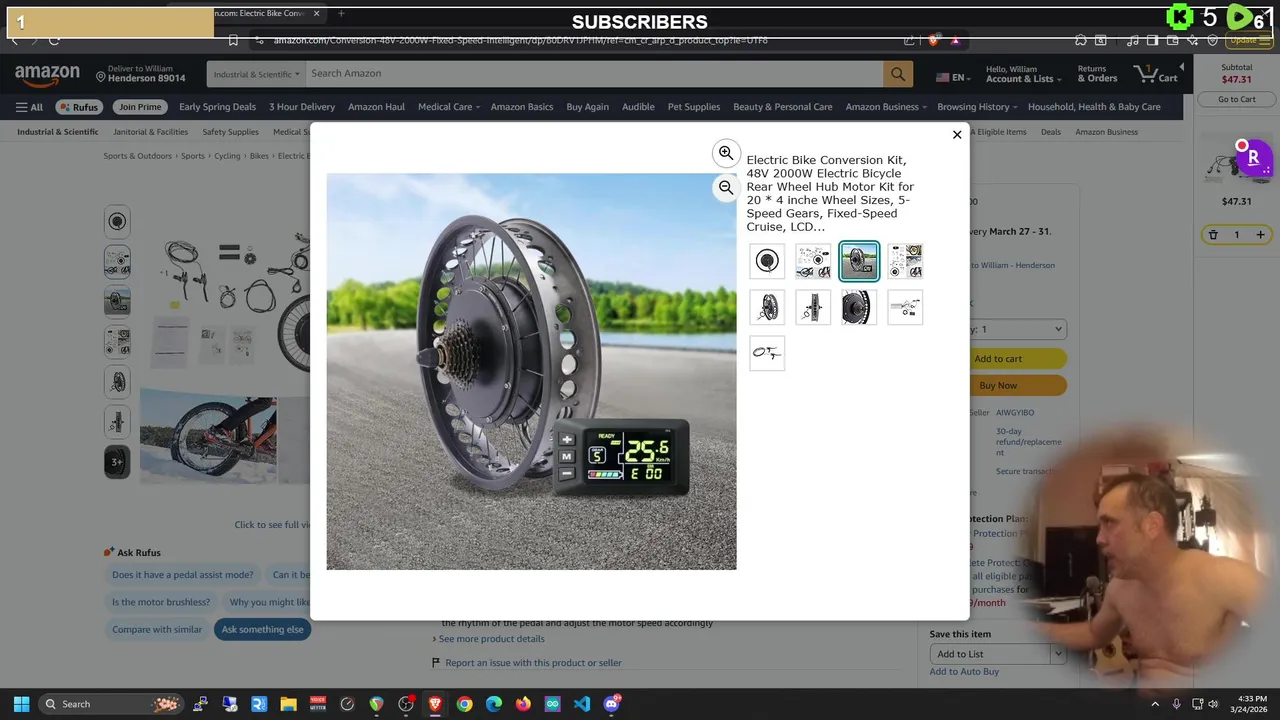Open Google Chrome from the taskbar
This screenshot has height=720, width=1280.
[x=464, y=704]
